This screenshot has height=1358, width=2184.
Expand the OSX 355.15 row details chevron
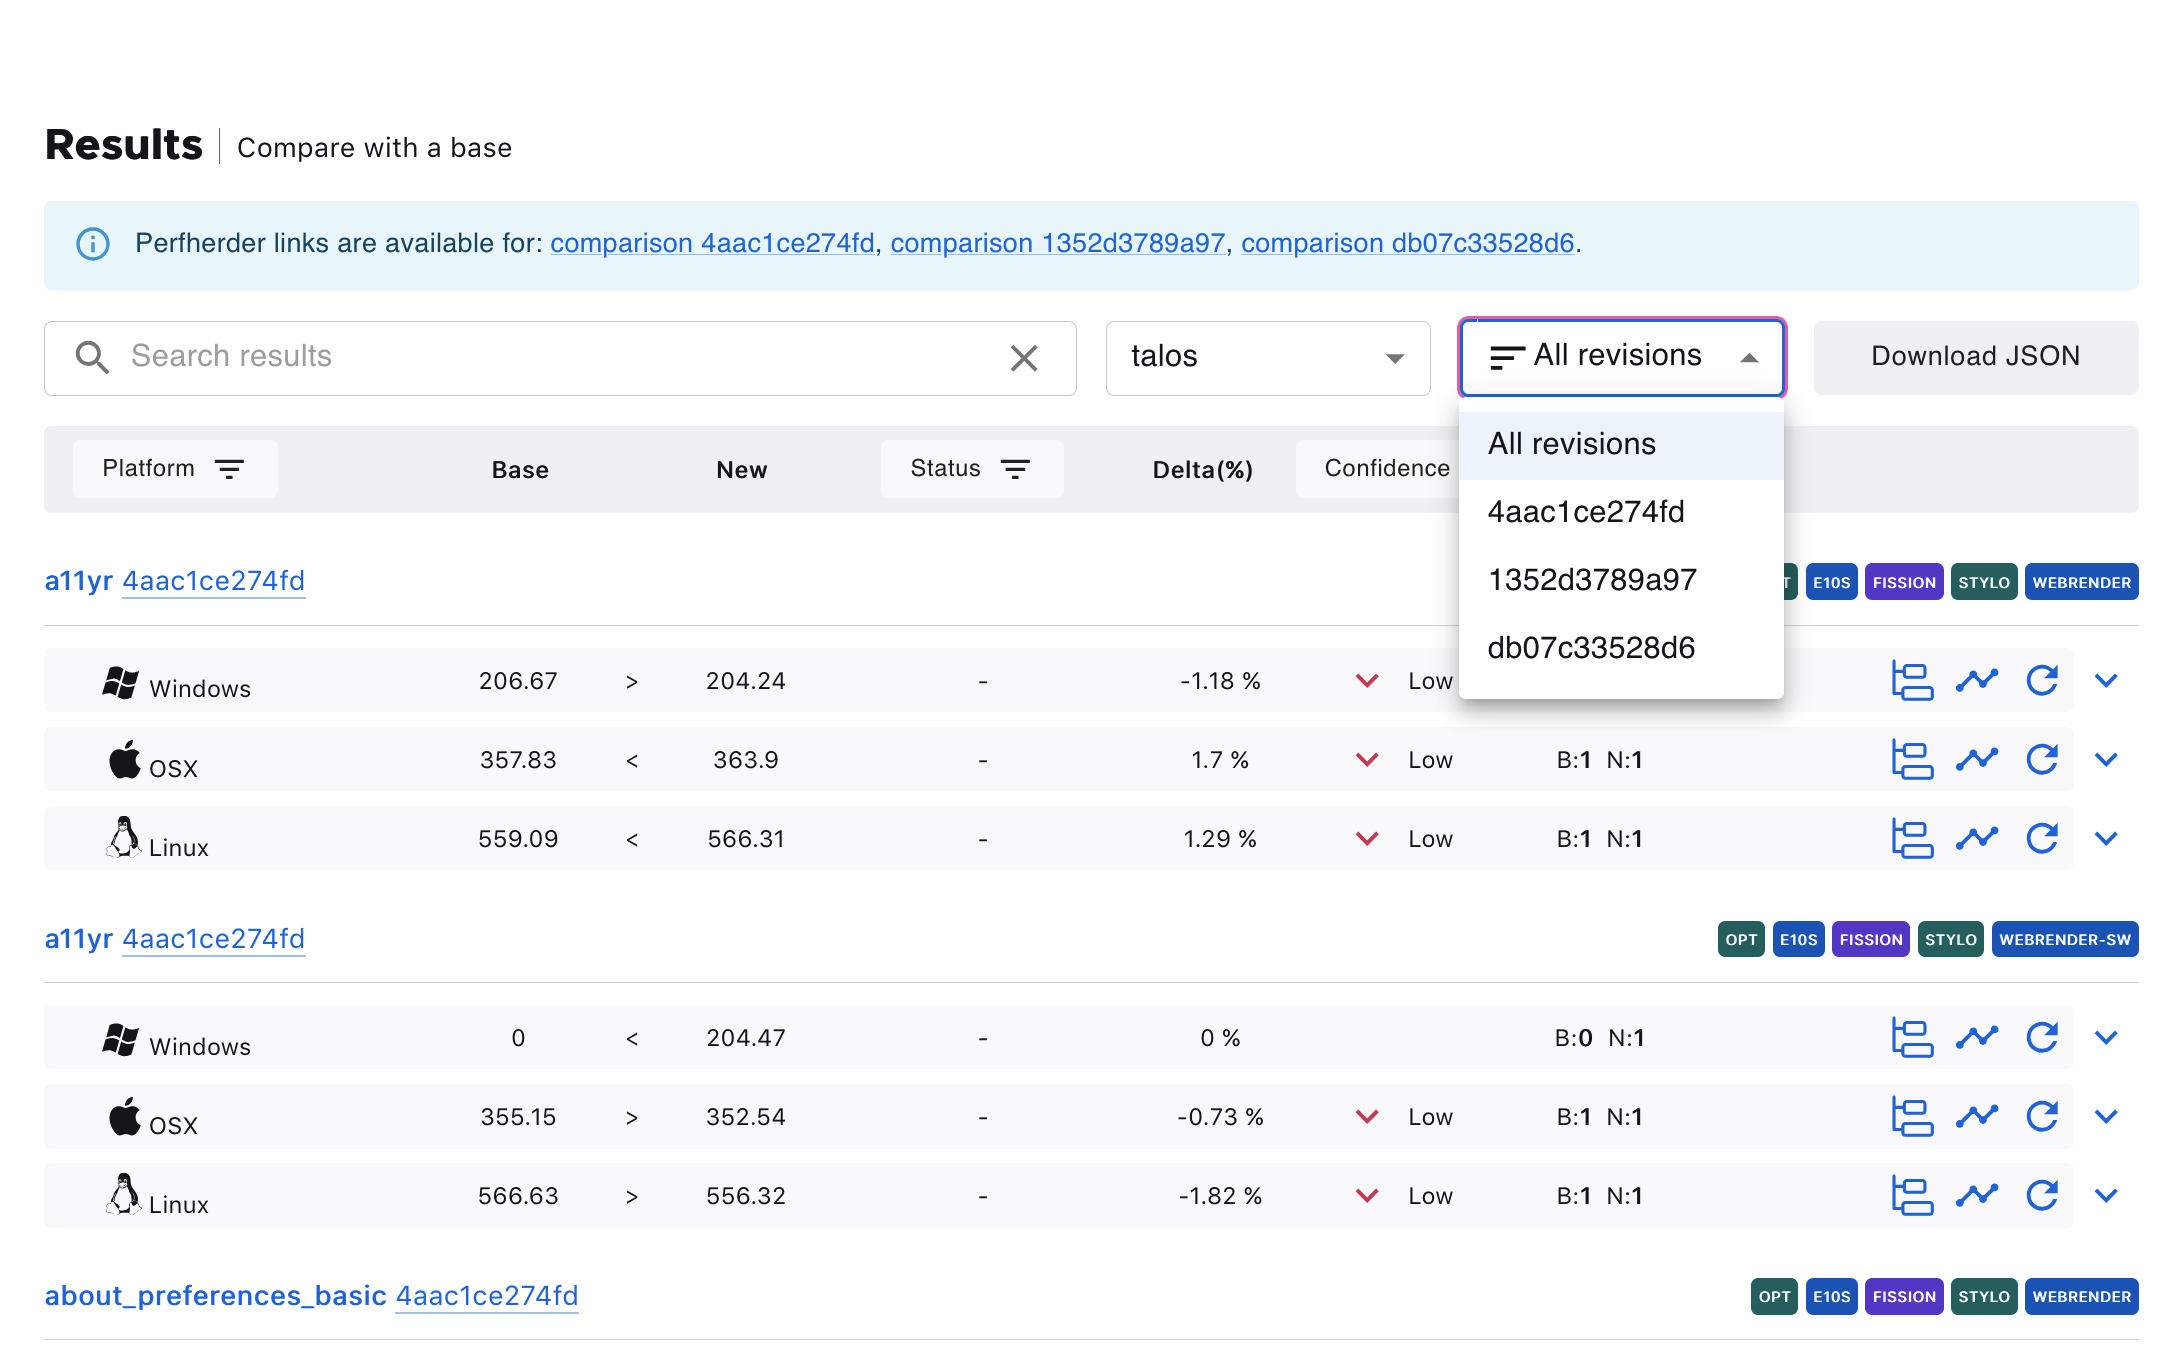coord(2105,1117)
